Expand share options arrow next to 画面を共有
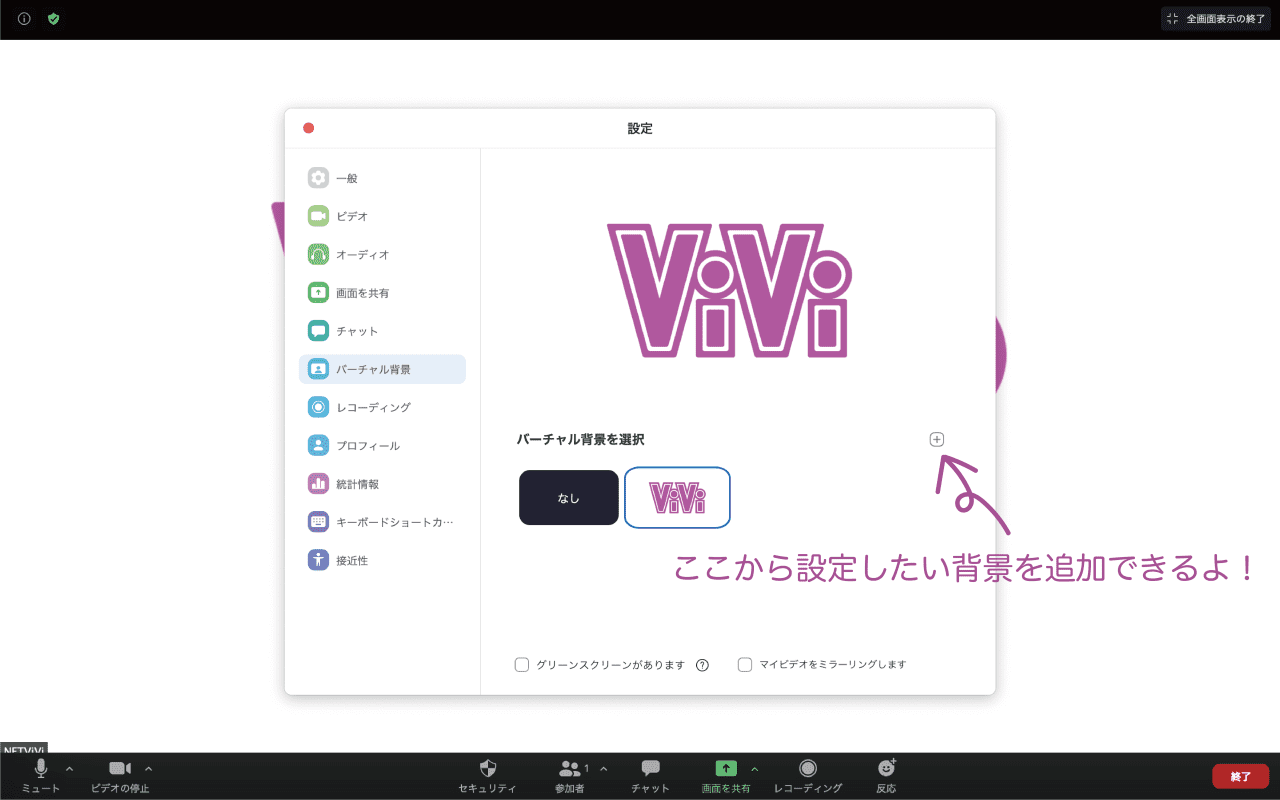Screen dimensions: 1280x800 (754, 768)
